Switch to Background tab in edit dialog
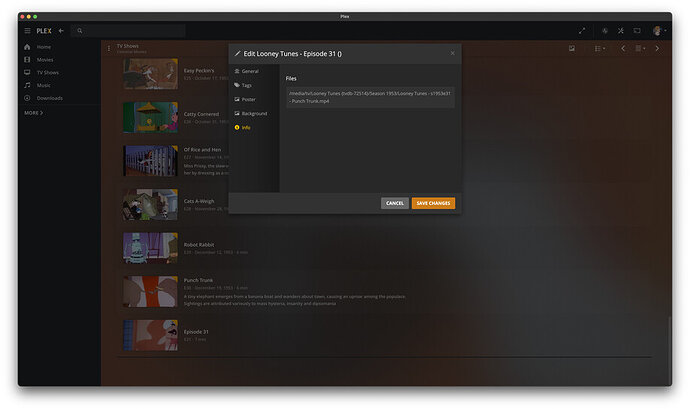The image size is (690, 409). (x=253, y=114)
